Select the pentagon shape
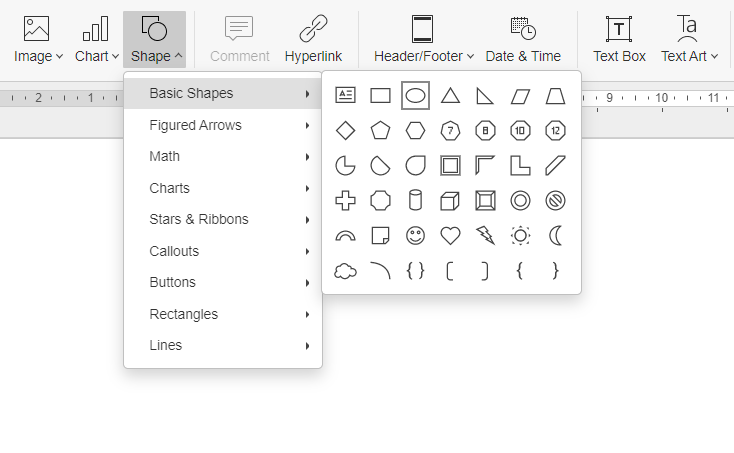Viewport: 734px width, 453px height. pyautogui.click(x=380, y=131)
